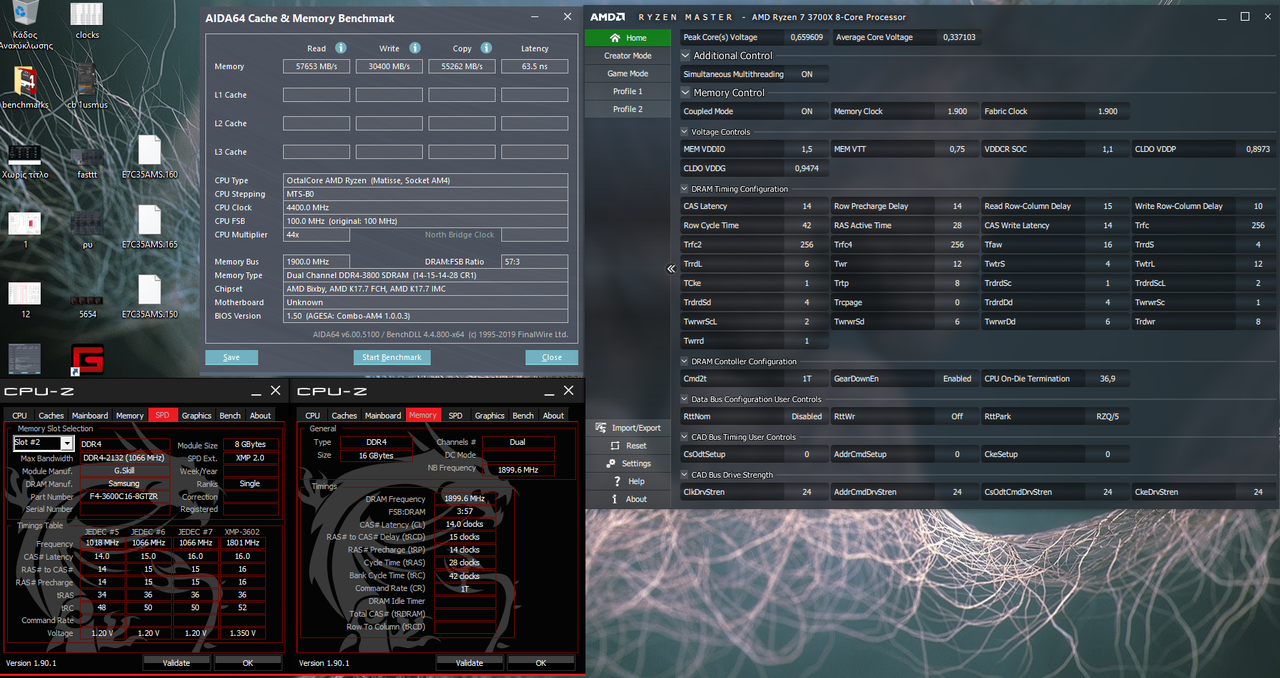Change the RttWr Off setting
Viewport: 1280px width, 678px height.
pyautogui.click(x=957, y=417)
